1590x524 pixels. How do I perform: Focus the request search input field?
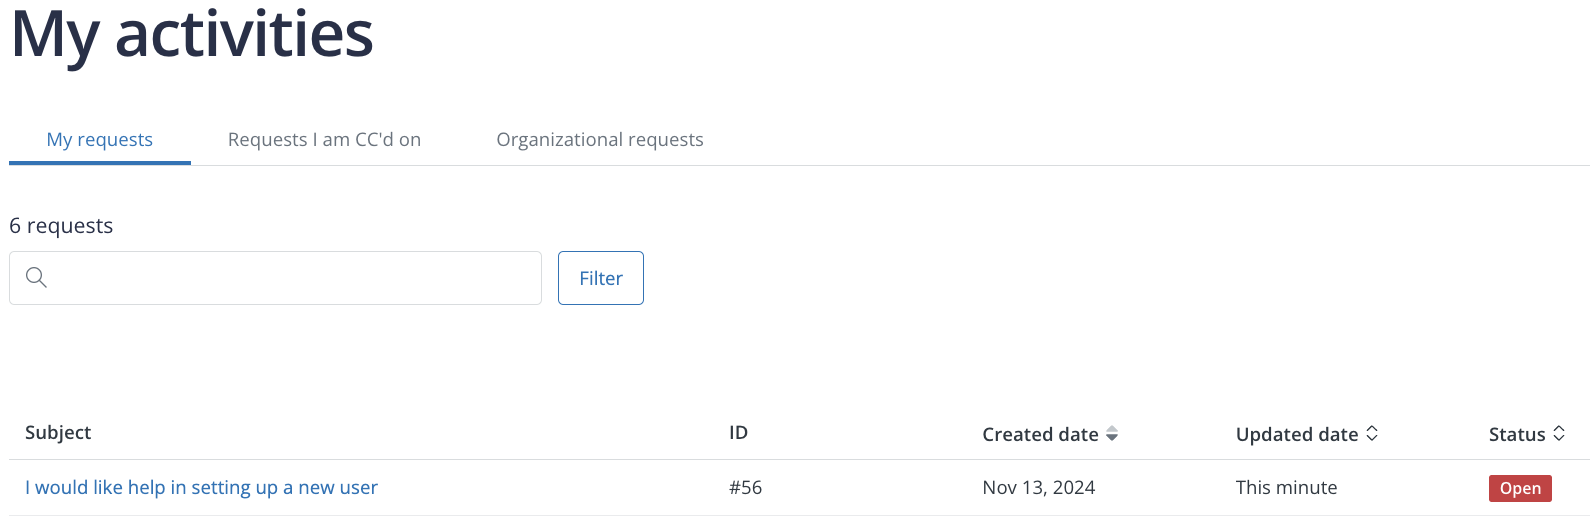[275, 278]
